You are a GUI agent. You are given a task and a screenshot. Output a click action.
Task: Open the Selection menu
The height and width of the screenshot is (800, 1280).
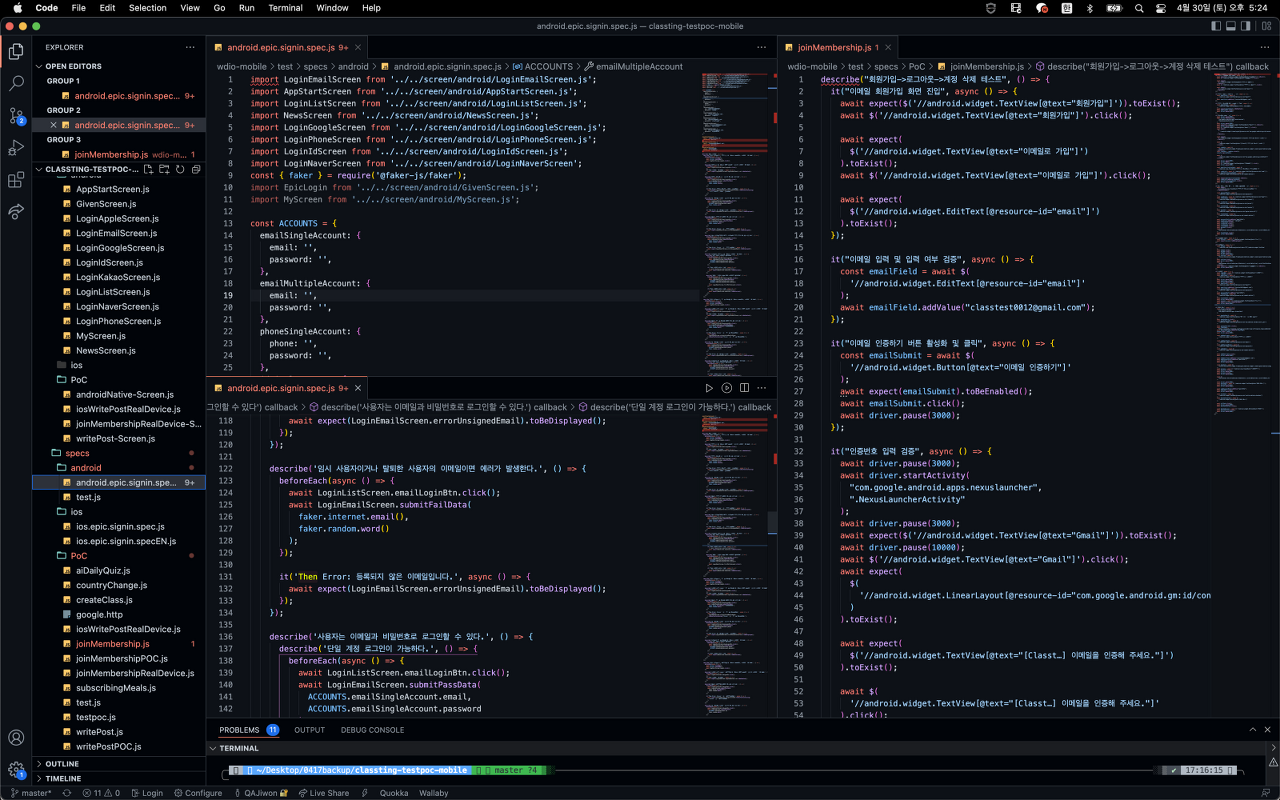click(147, 8)
